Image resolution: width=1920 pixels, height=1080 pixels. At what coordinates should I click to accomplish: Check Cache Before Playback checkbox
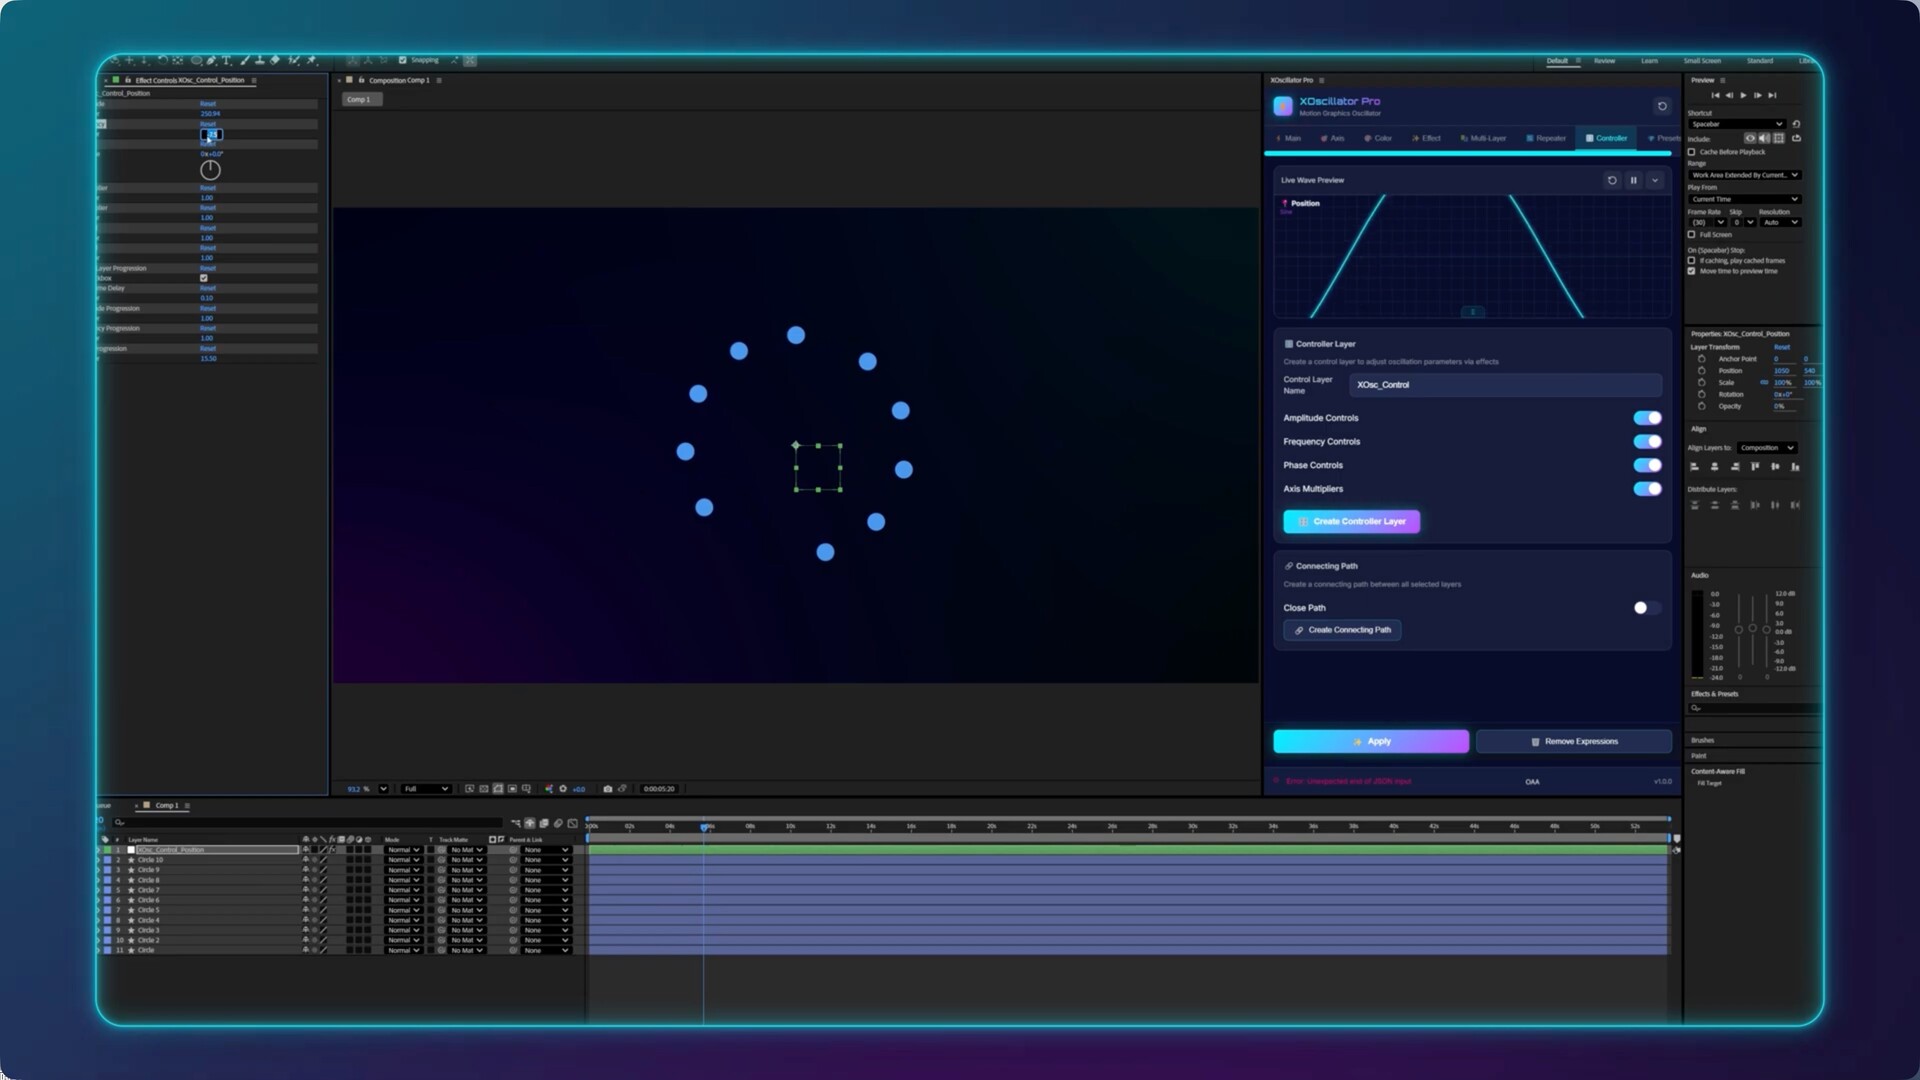coord(1692,152)
